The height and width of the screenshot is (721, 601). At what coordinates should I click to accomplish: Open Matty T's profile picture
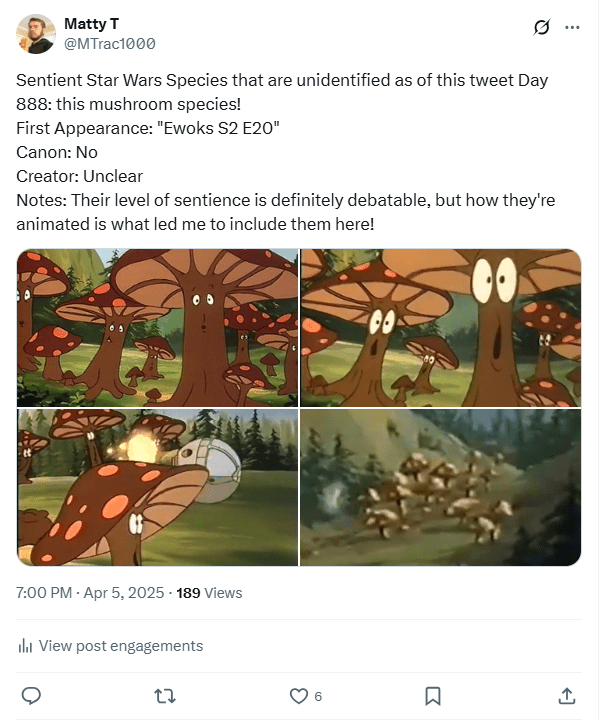point(35,34)
